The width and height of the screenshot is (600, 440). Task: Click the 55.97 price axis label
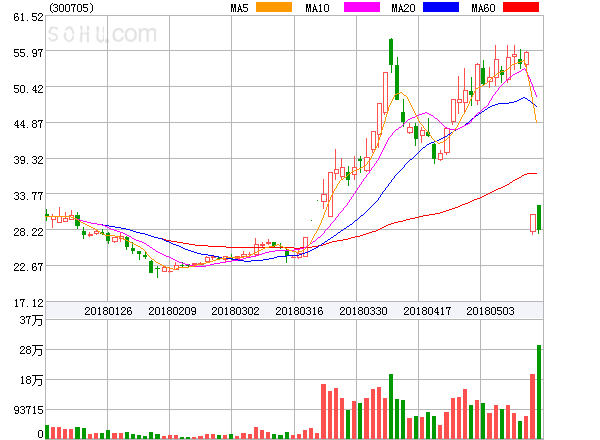pyautogui.click(x=28, y=52)
